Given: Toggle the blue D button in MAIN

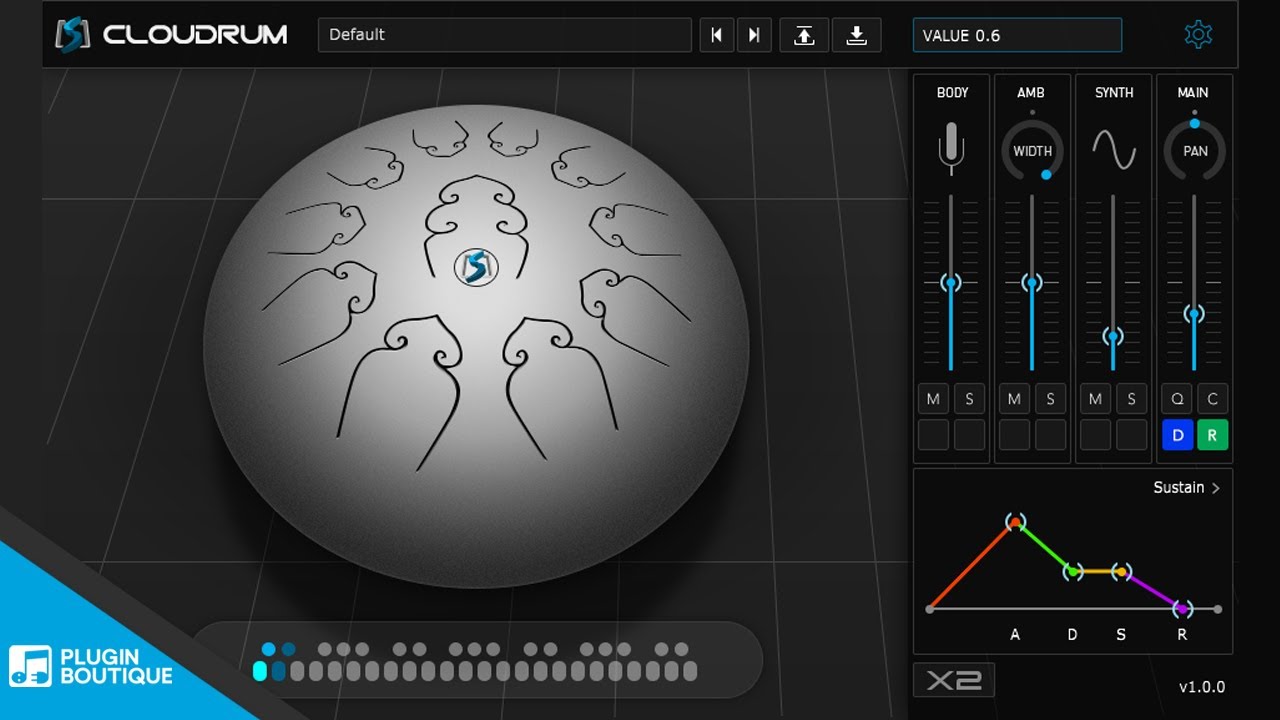Looking at the screenshot, I should pos(1177,435).
